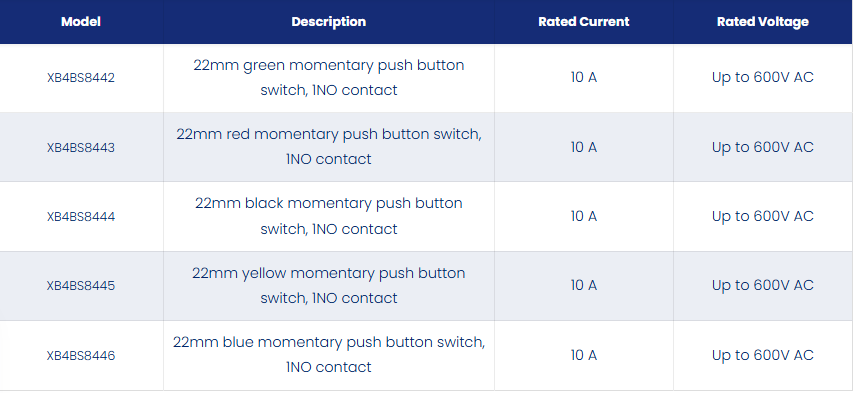Click rated voltage cell for XB4BS8445
This screenshot has width=854, height=393.
pos(762,285)
